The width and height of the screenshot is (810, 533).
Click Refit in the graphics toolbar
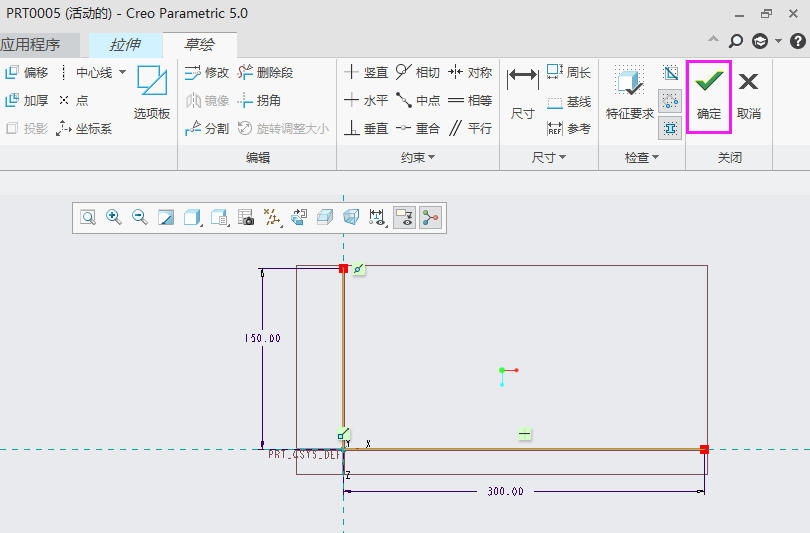pos(88,217)
